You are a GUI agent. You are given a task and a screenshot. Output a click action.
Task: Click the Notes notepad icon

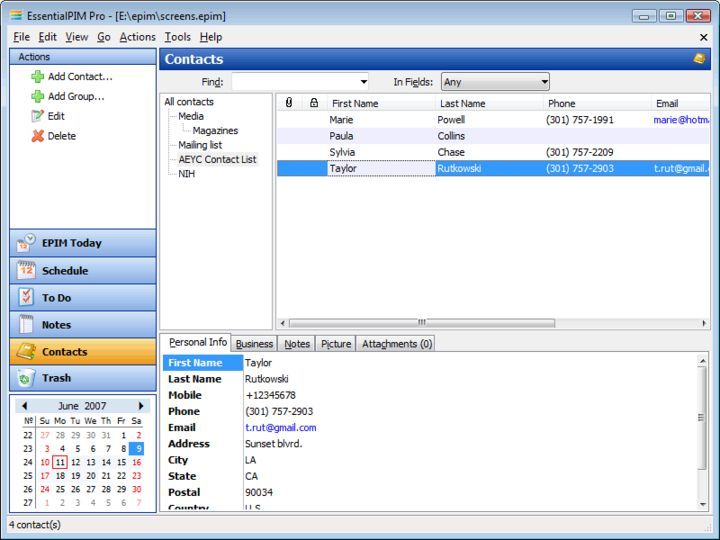(26, 324)
